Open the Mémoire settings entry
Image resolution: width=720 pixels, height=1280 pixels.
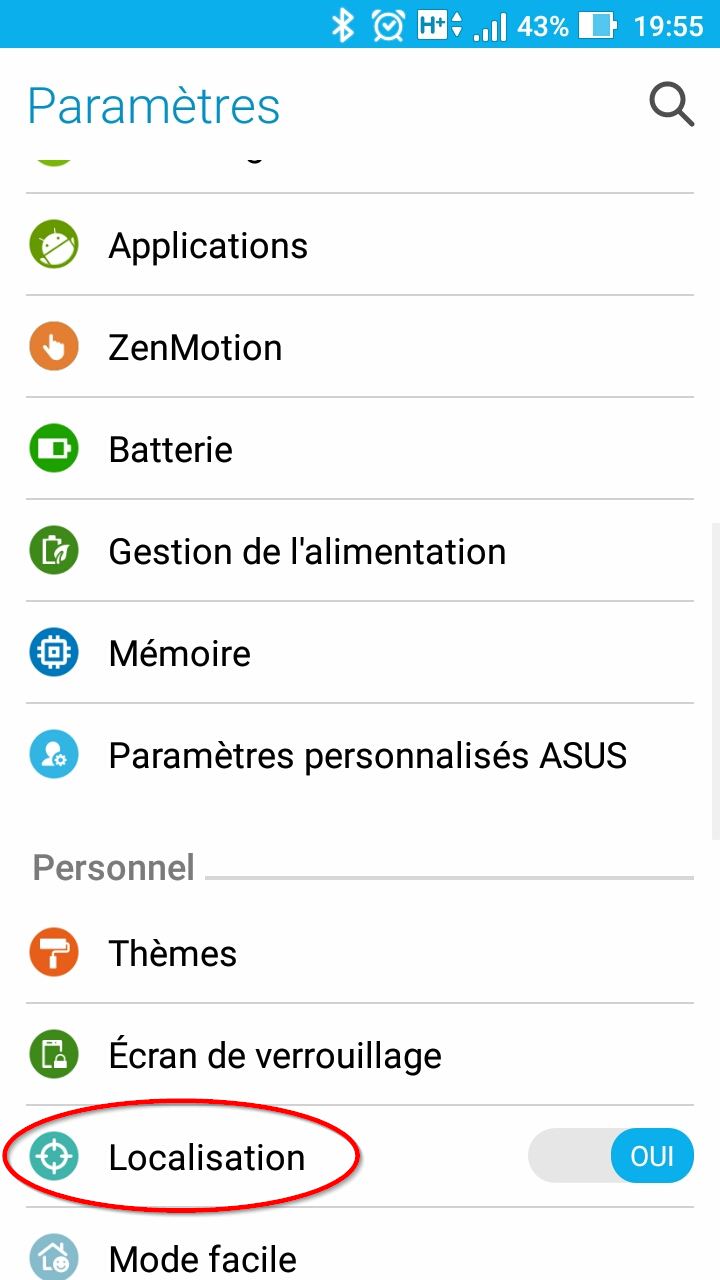[180, 654]
